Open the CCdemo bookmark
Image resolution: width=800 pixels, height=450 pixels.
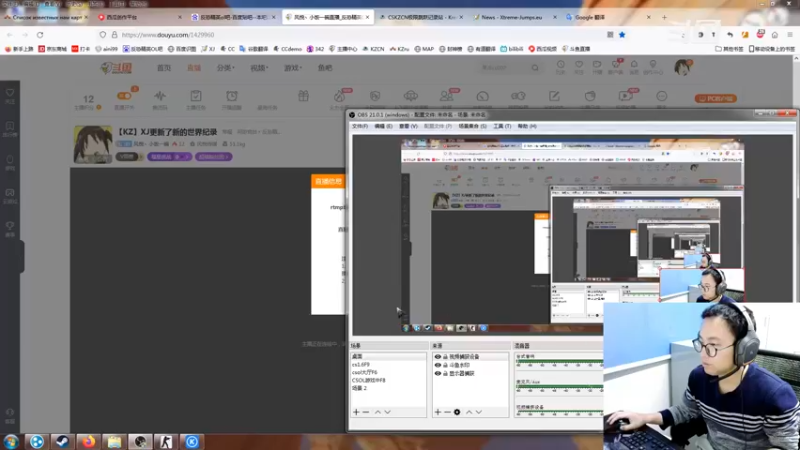pyautogui.click(x=288, y=49)
